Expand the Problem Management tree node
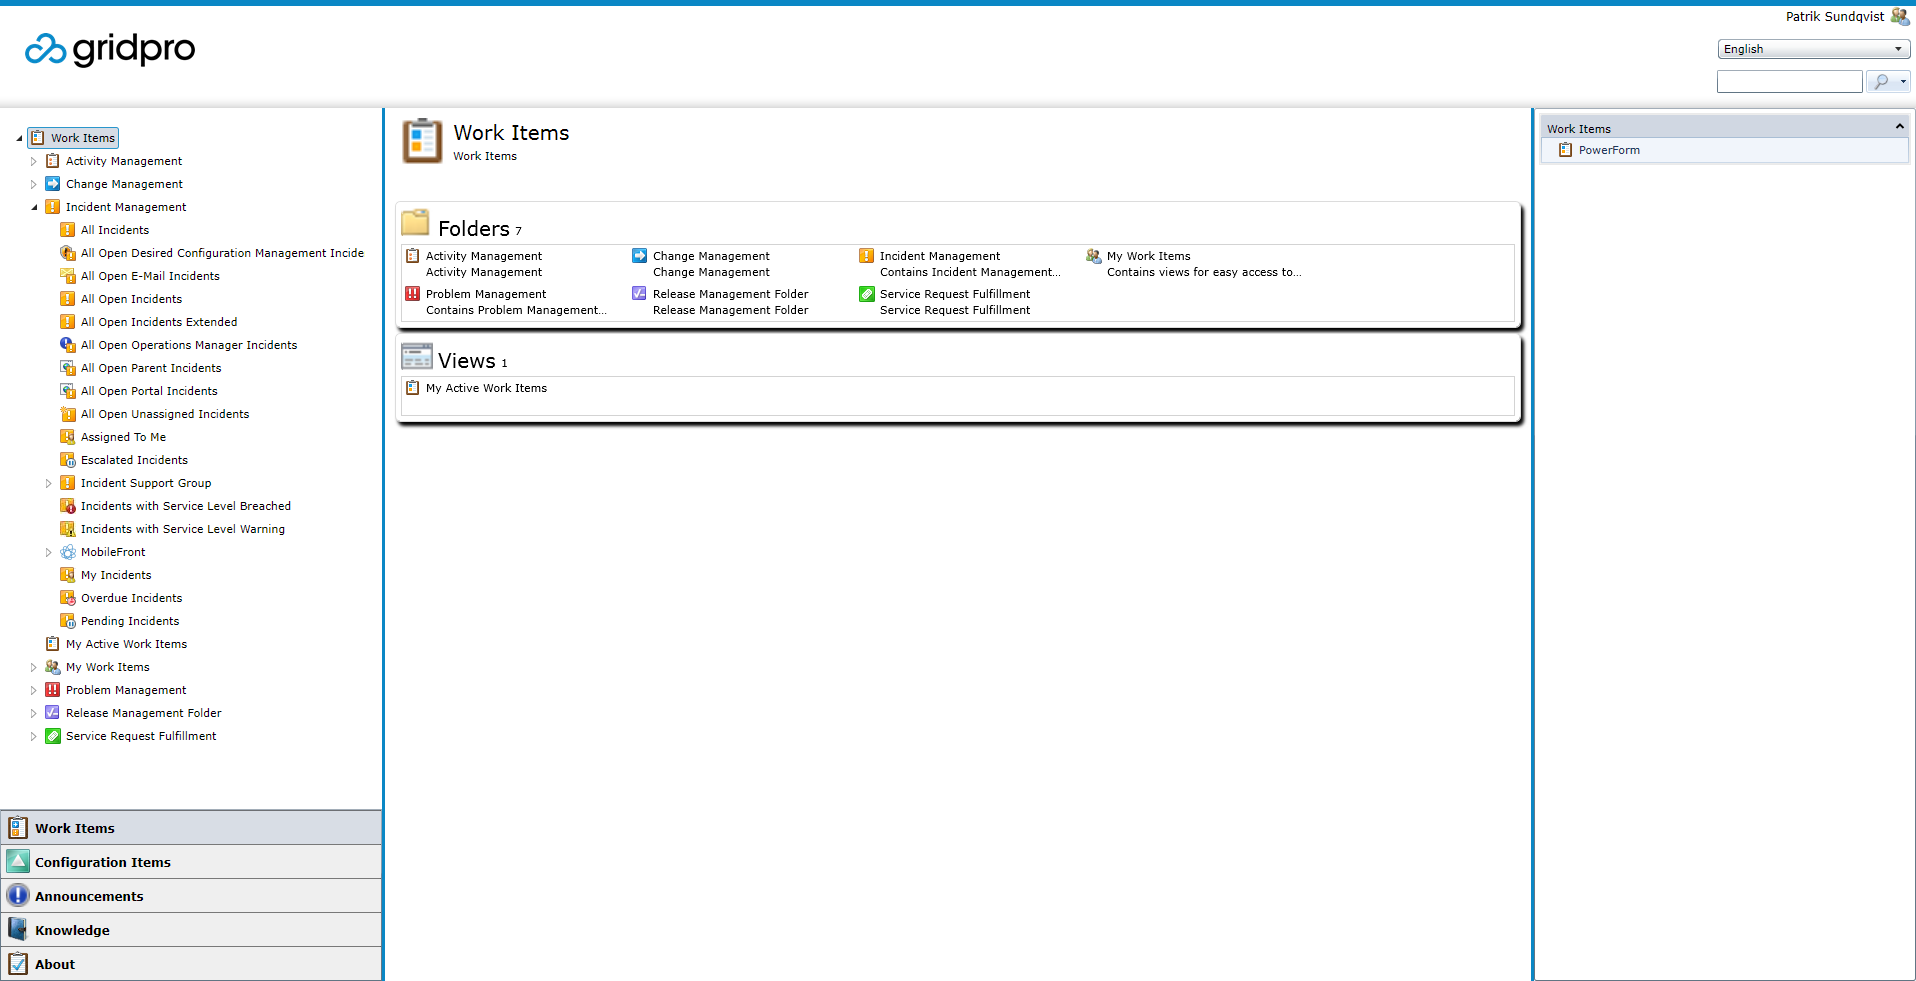 click(33, 690)
